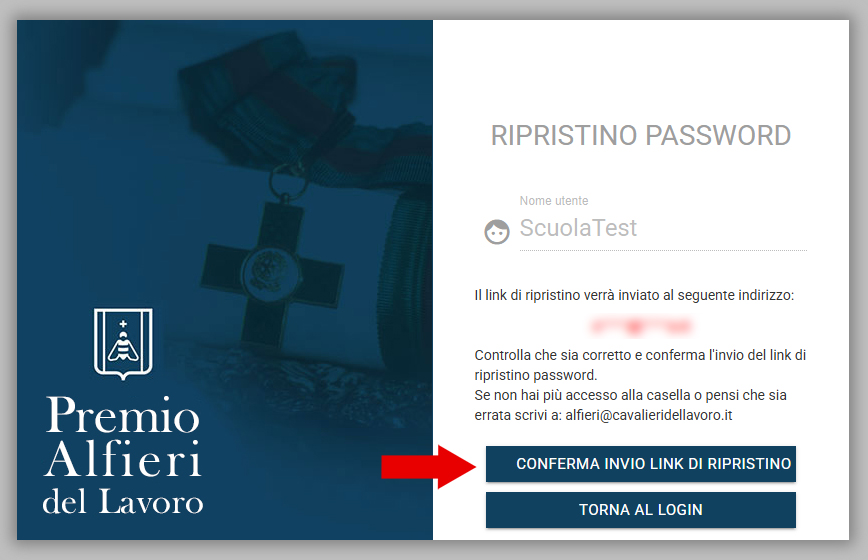Image resolution: width=868 pixels, height=560 pixels.
Task: Click the metal ring atop the cross medal
Action: (x=288, y=180)
